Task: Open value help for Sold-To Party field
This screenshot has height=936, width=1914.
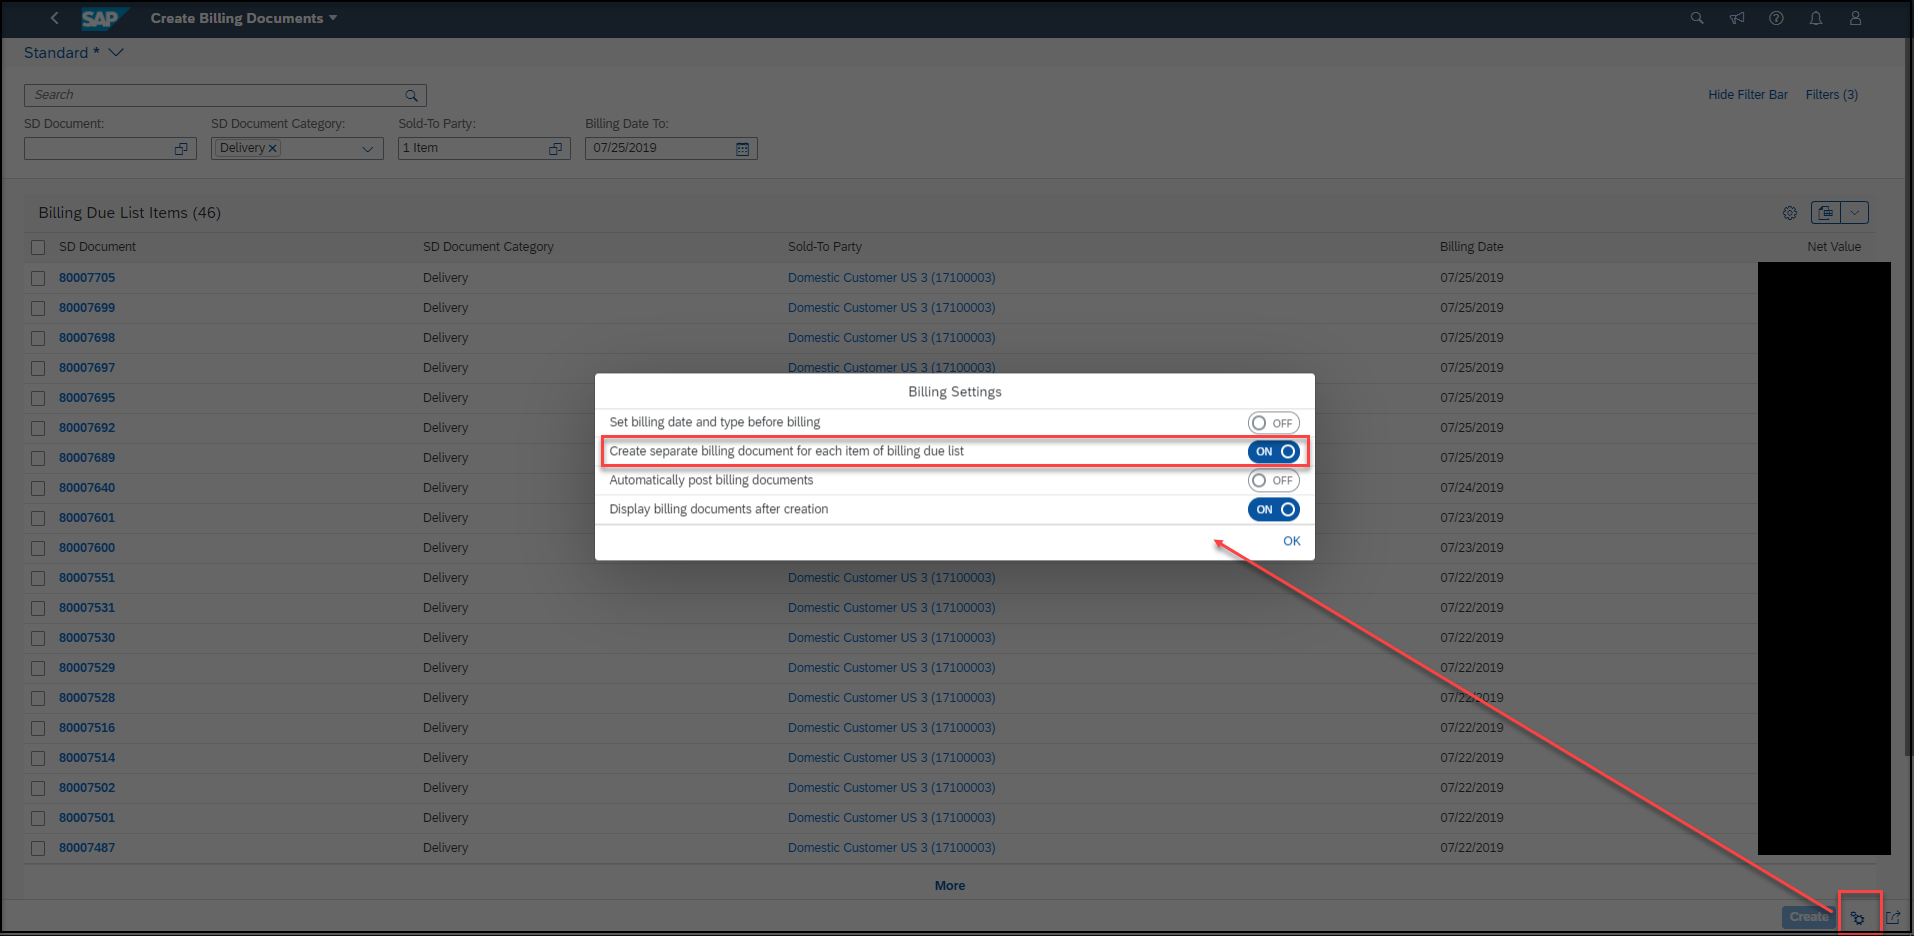Action: [x=555, y=148]
